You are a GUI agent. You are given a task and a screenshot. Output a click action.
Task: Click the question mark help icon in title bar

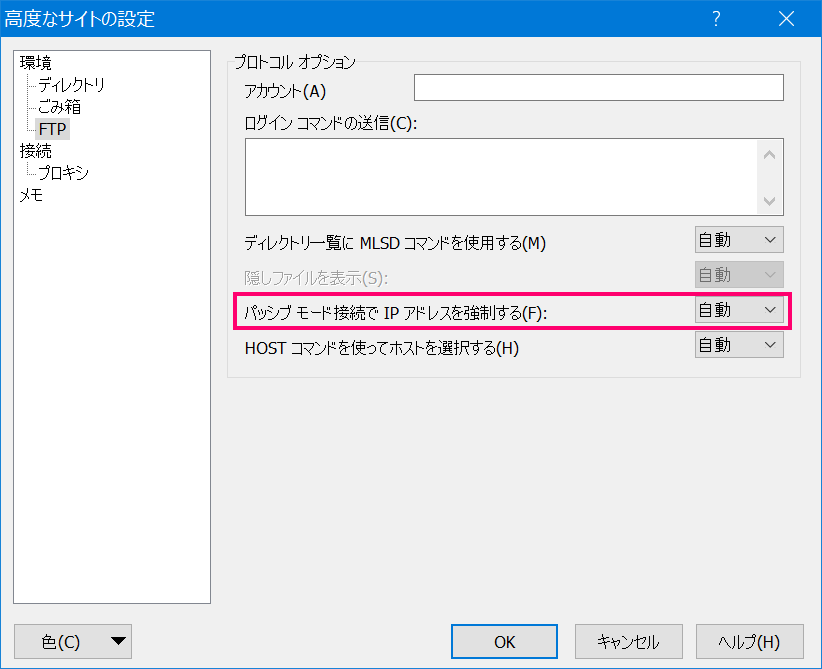[x=716, y=19]
